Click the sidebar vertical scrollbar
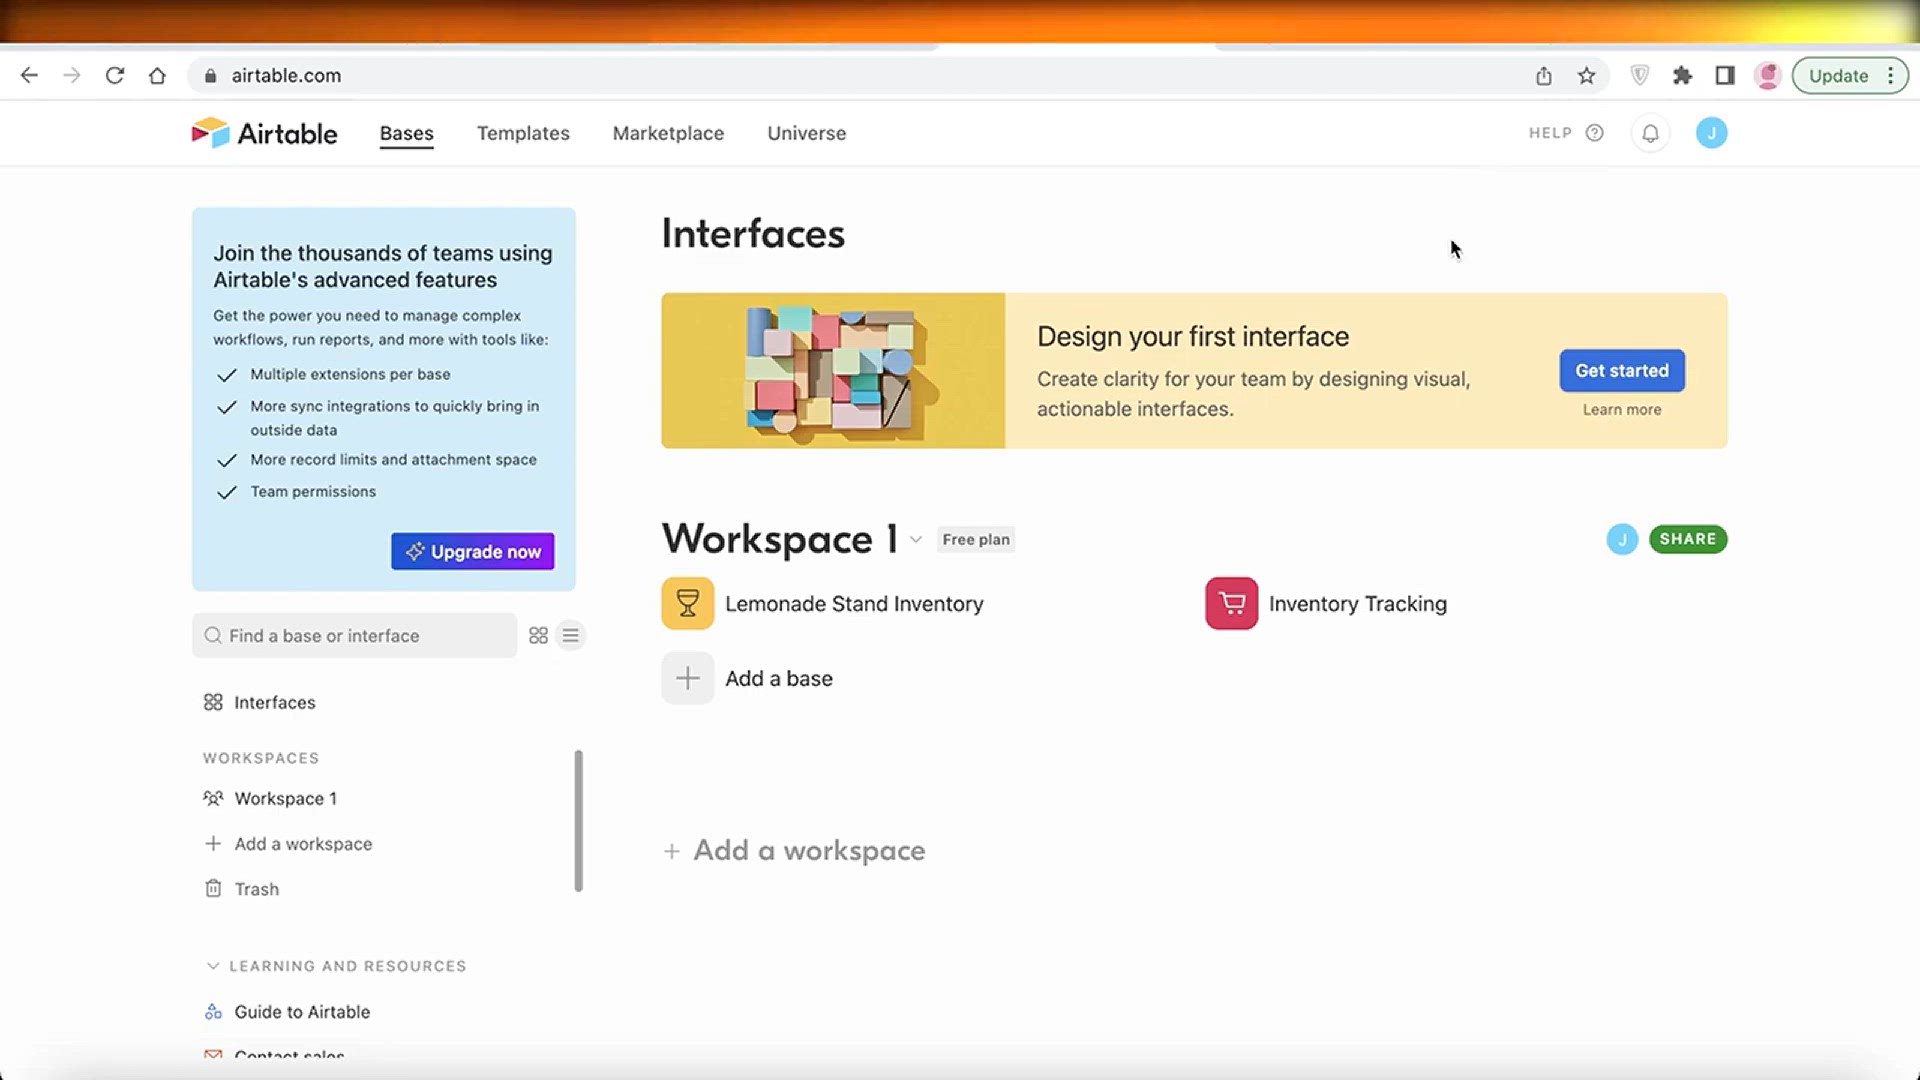This screenshot has width=1920, height=1080. point(578,820)
